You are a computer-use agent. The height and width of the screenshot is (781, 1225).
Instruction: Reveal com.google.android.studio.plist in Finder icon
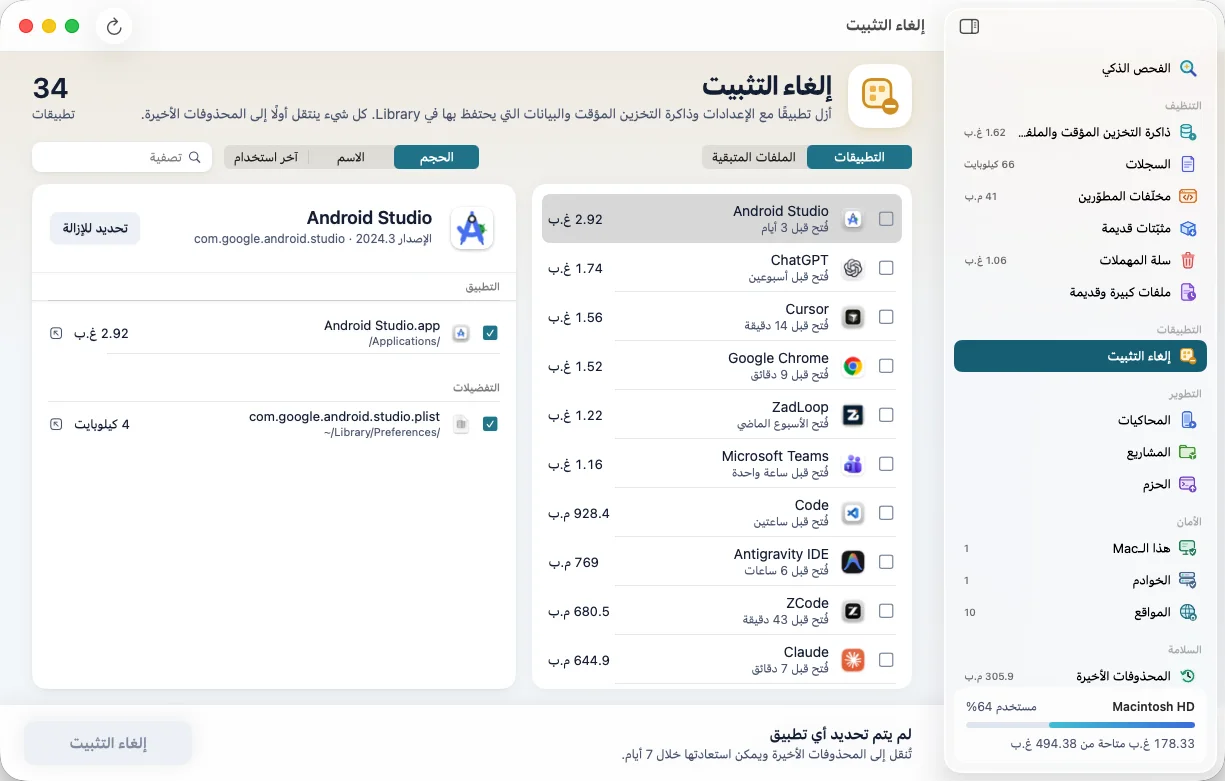tap(56, 424)
